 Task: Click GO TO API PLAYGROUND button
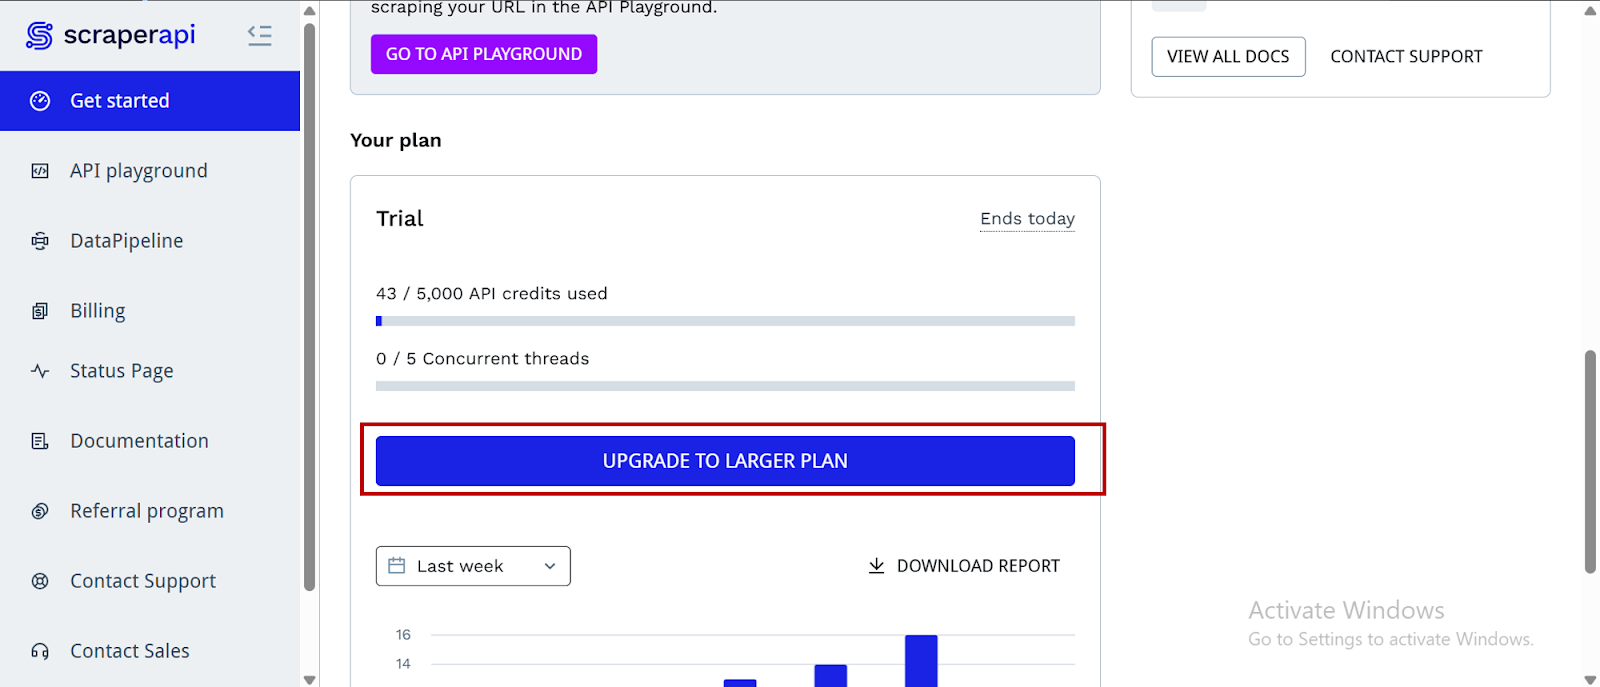(484, 54)
